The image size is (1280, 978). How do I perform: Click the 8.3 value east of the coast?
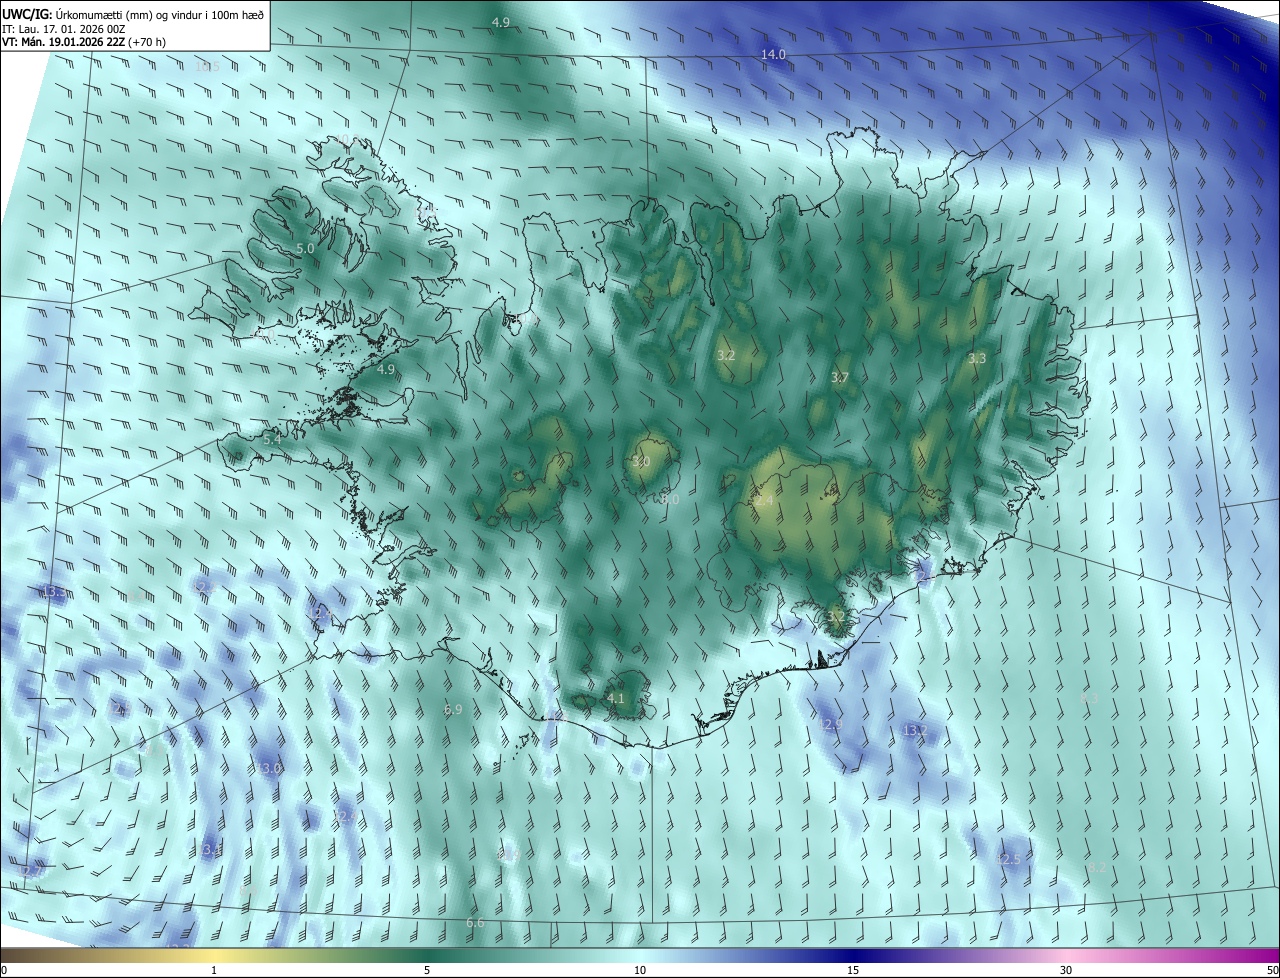click(1090, 698)
